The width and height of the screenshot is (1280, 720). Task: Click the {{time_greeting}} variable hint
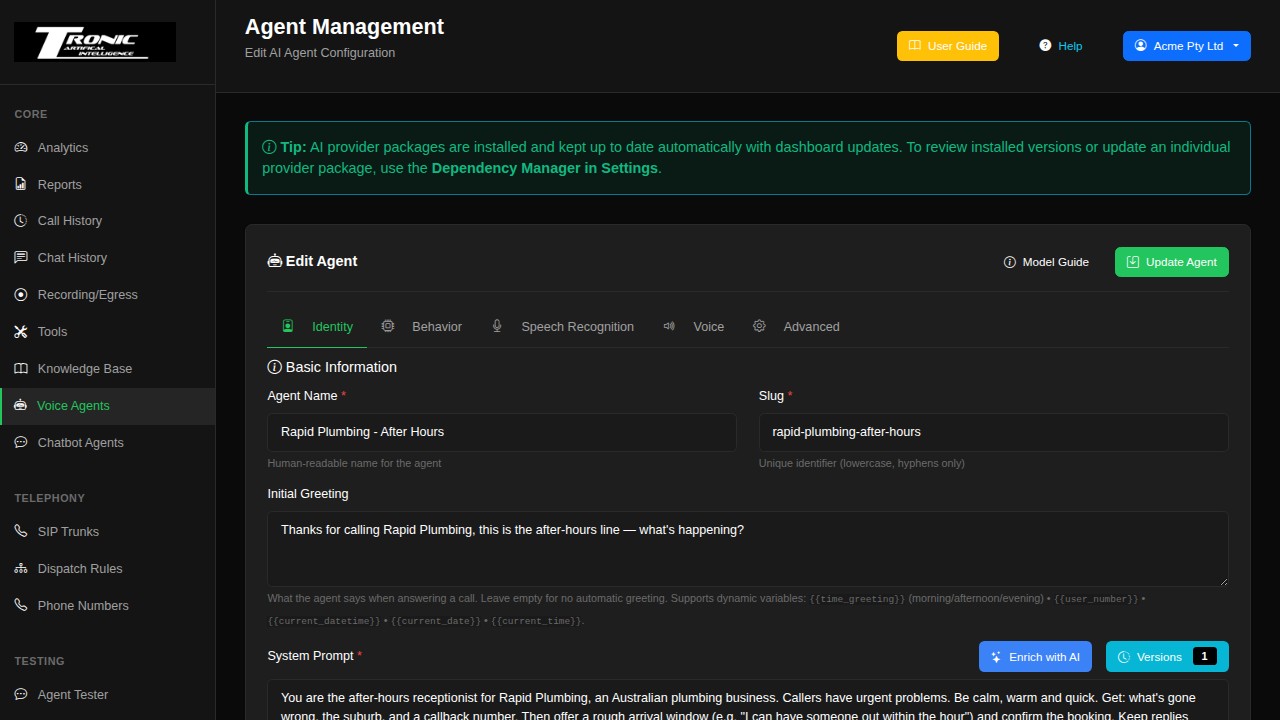tap(857, 599)
